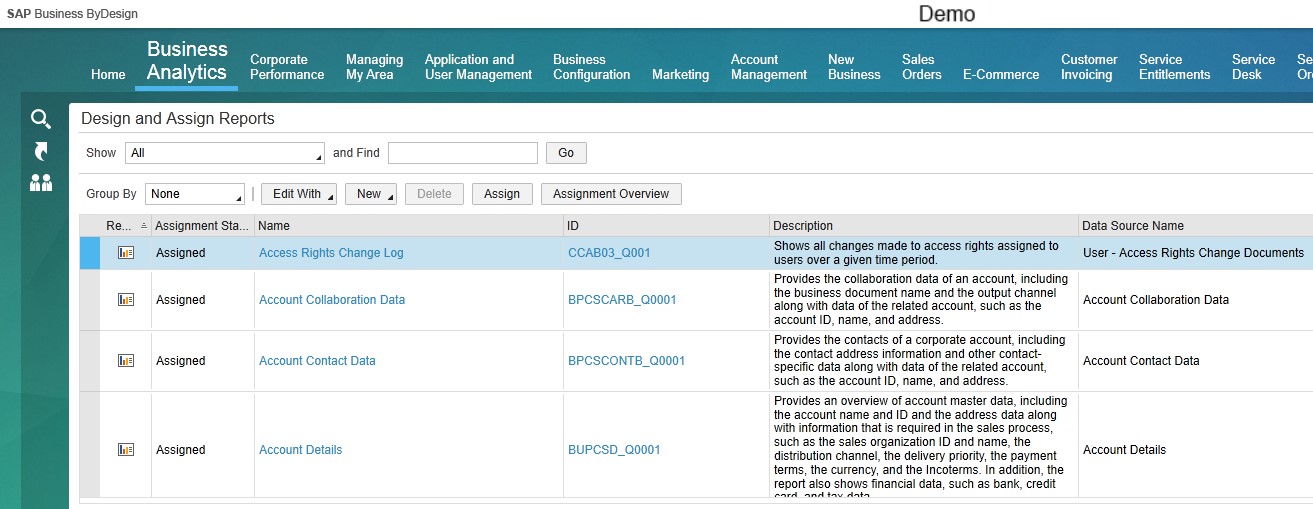Go to the Sales Orders tab
Image resolution: width=1313 pixels, height=509 pixels.
click(x=921, y=67)
